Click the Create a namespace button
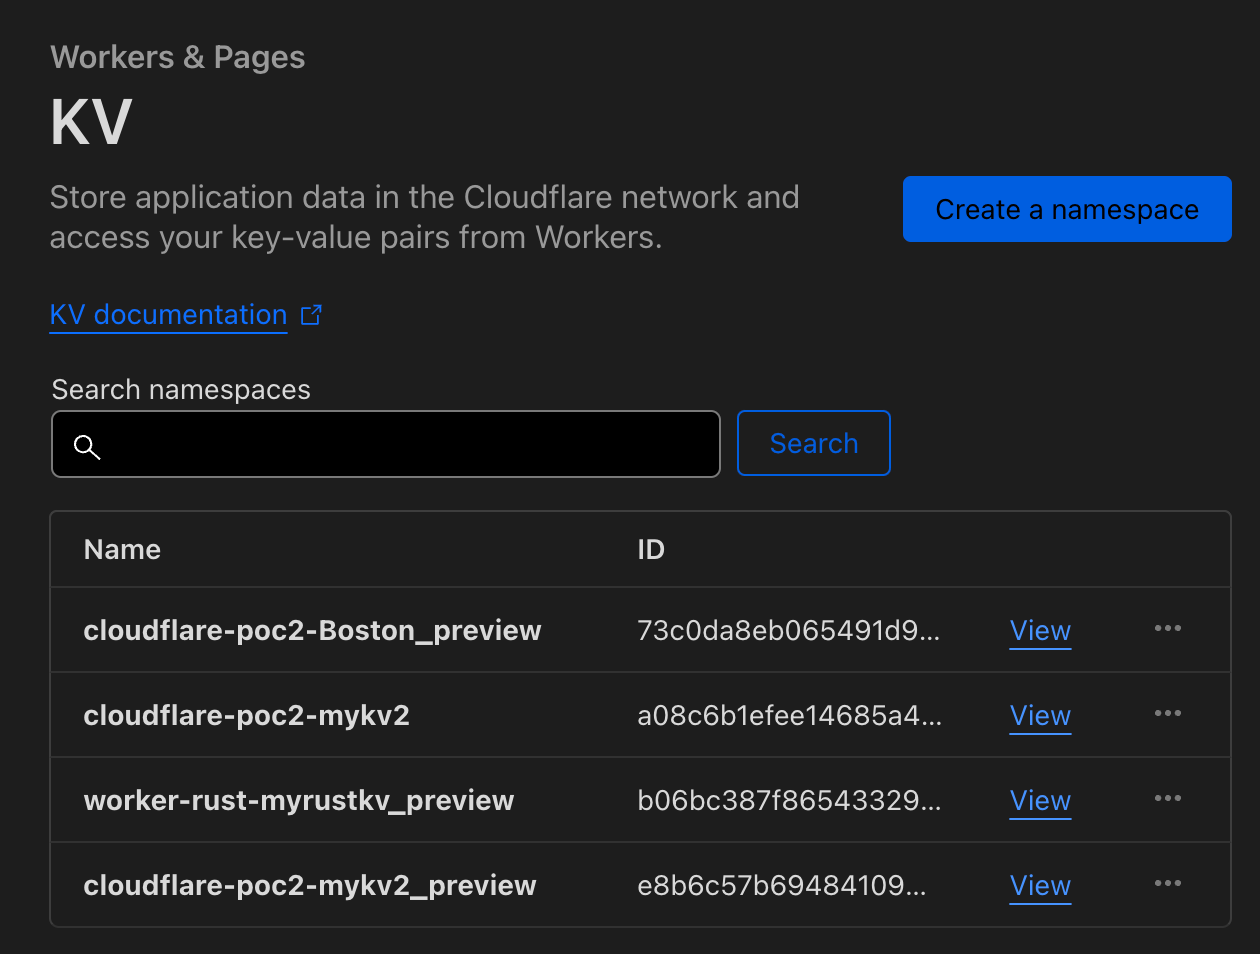 click(x=1067, y=209)
